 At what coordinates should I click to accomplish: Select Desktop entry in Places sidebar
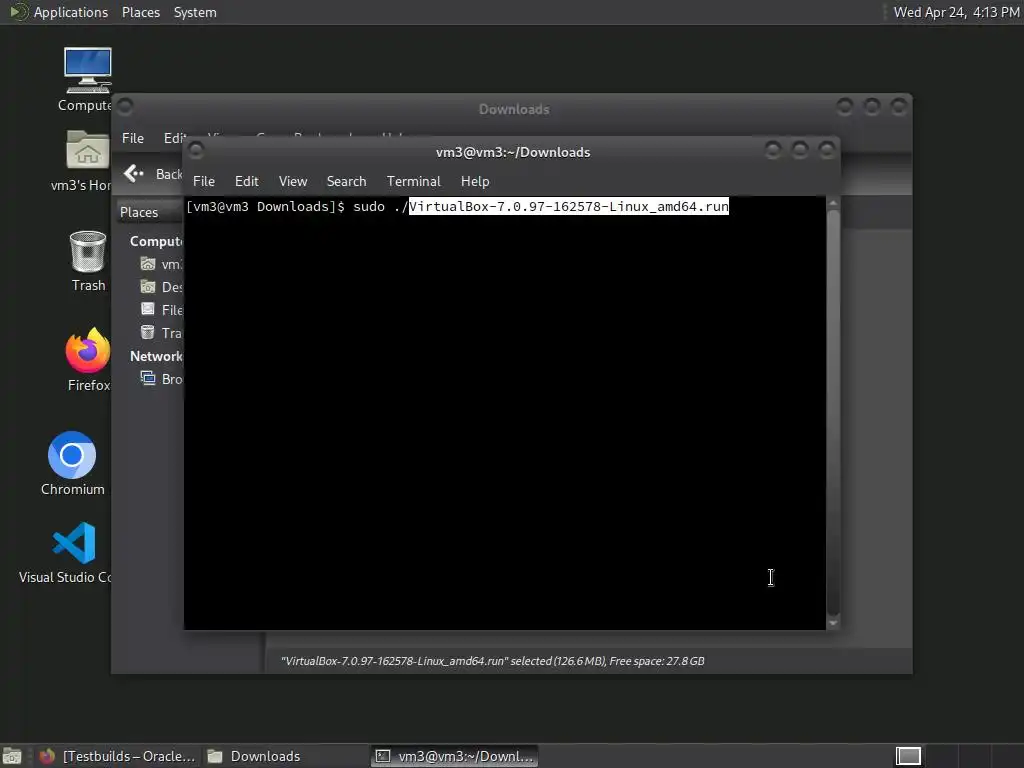pyautogui.click(x=162, y=287)
